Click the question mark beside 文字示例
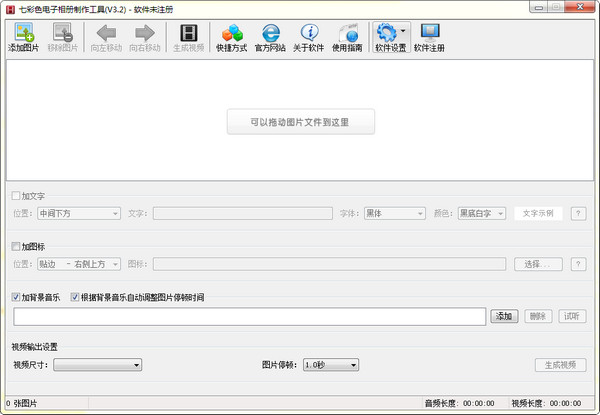The image size is (600, 415). (x=578, y=213)
